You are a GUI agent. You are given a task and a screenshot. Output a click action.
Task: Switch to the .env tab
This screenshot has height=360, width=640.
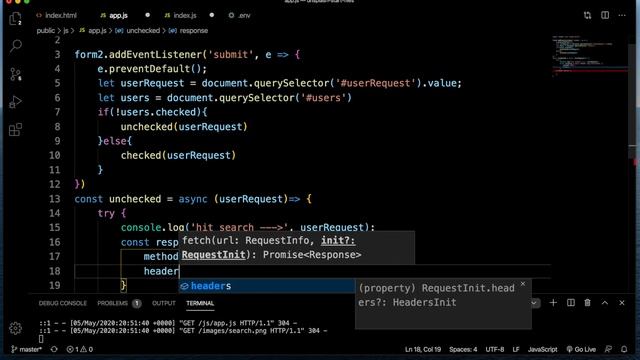pyautogui.click(x=240, y=16)
